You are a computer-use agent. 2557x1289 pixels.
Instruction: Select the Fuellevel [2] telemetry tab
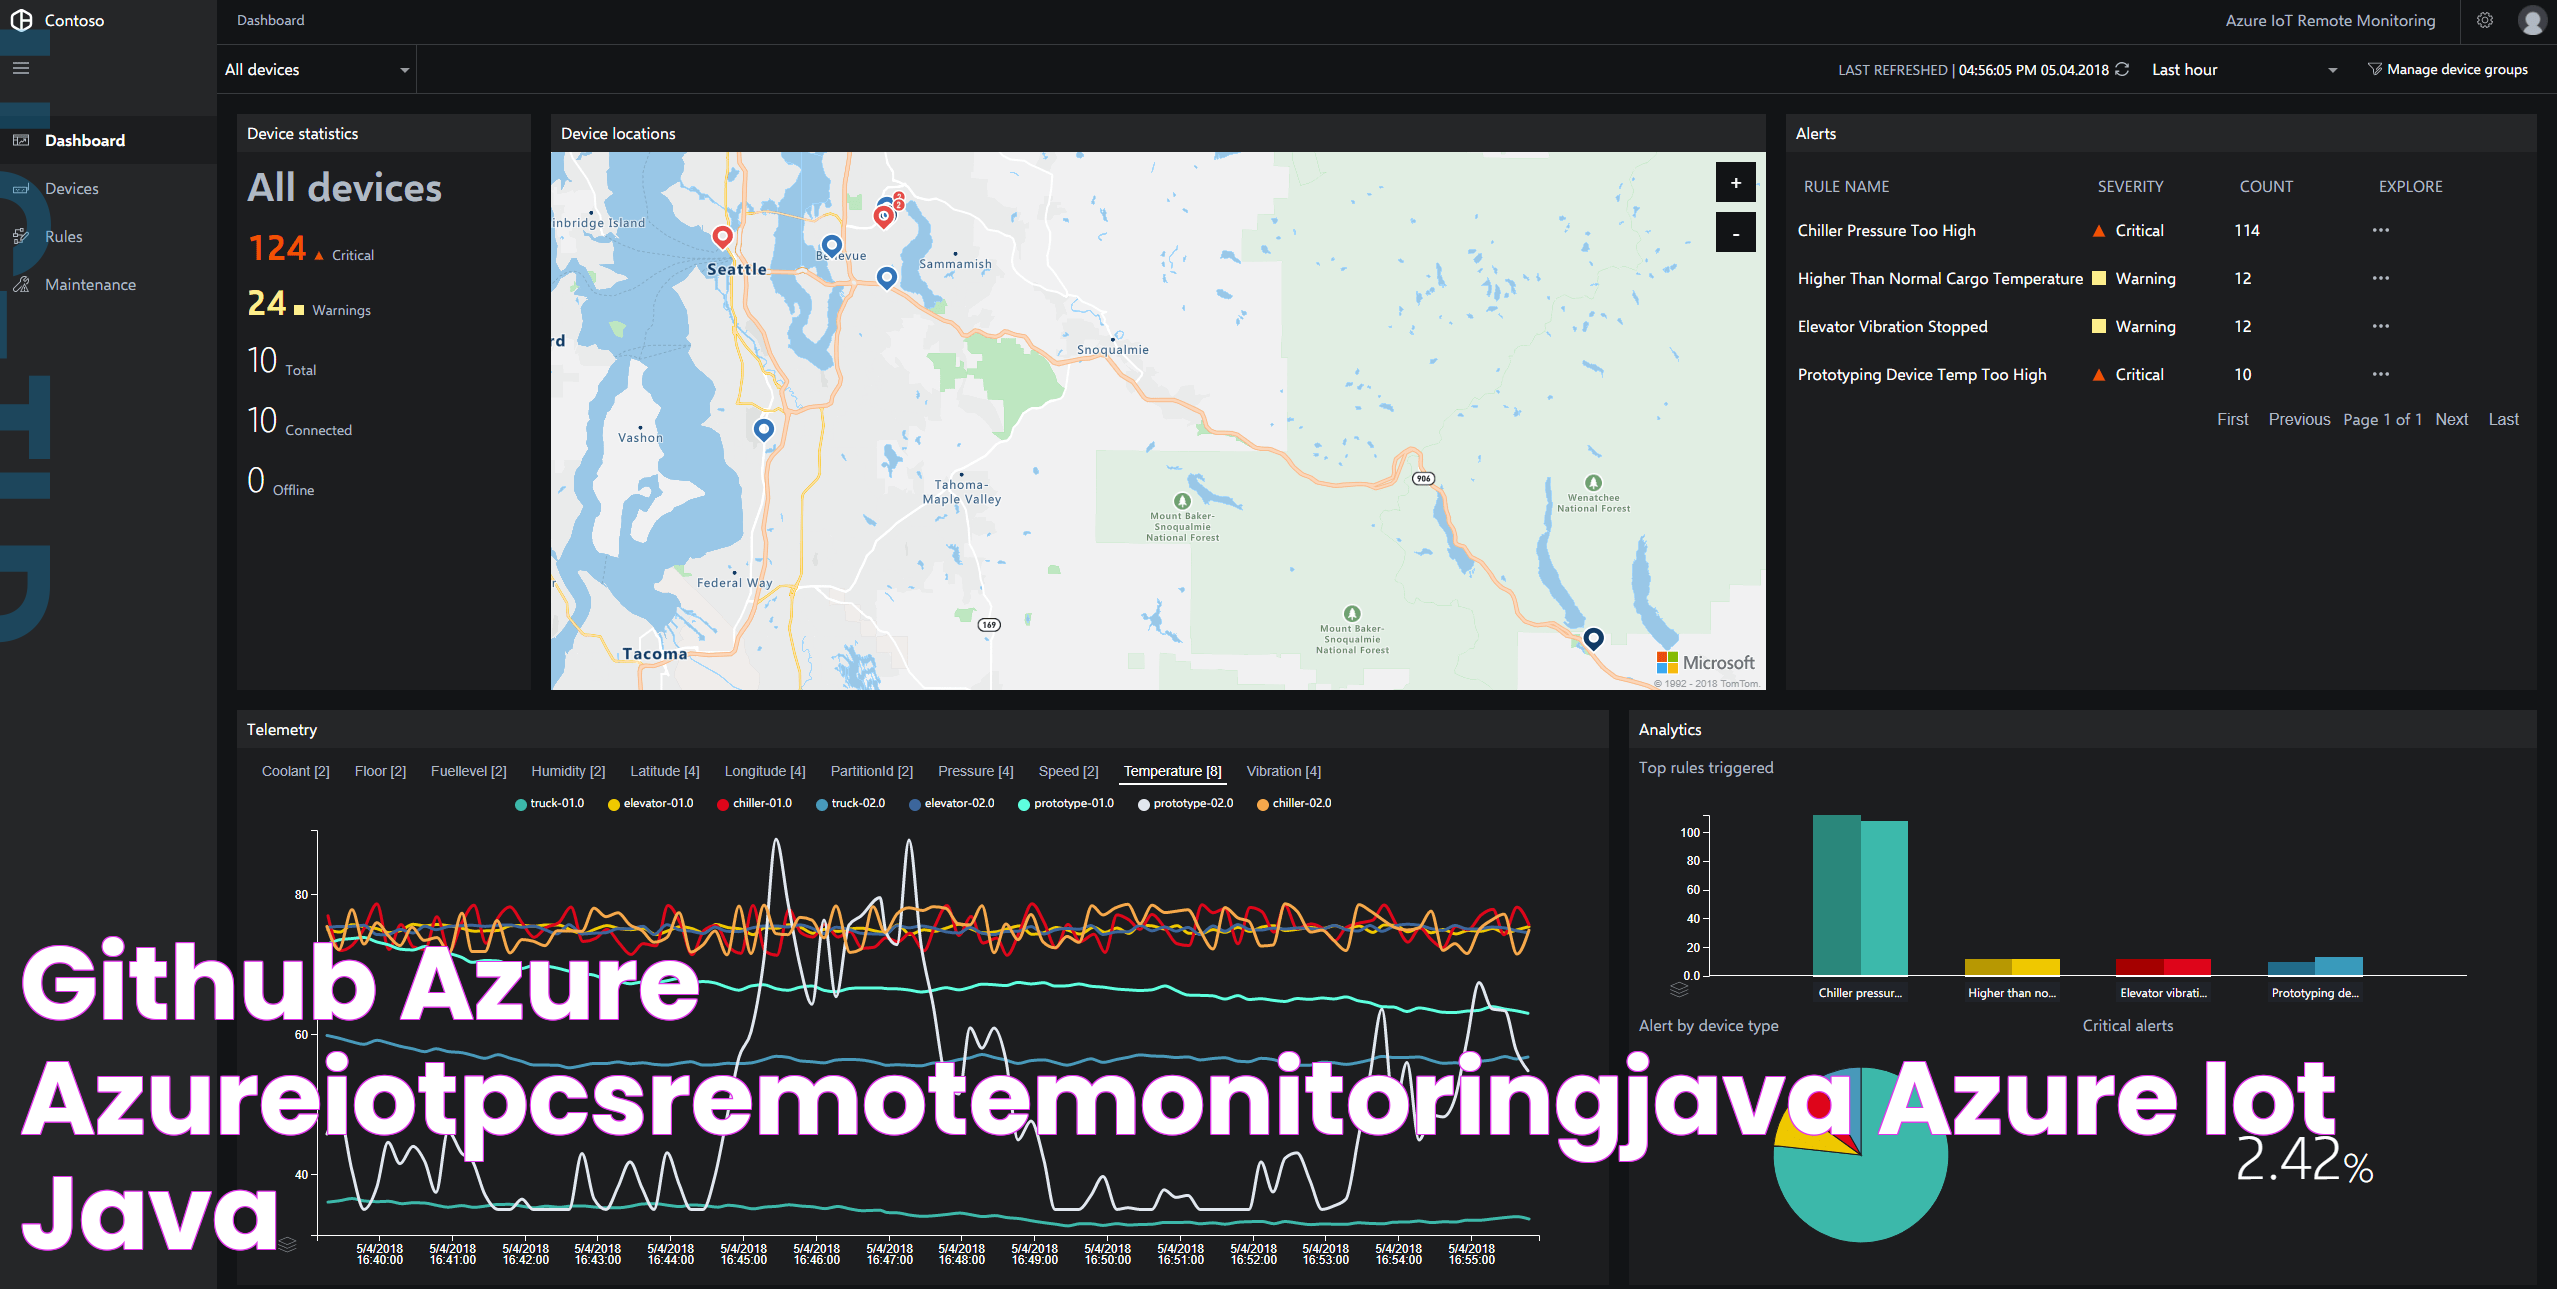pos(468,771)
